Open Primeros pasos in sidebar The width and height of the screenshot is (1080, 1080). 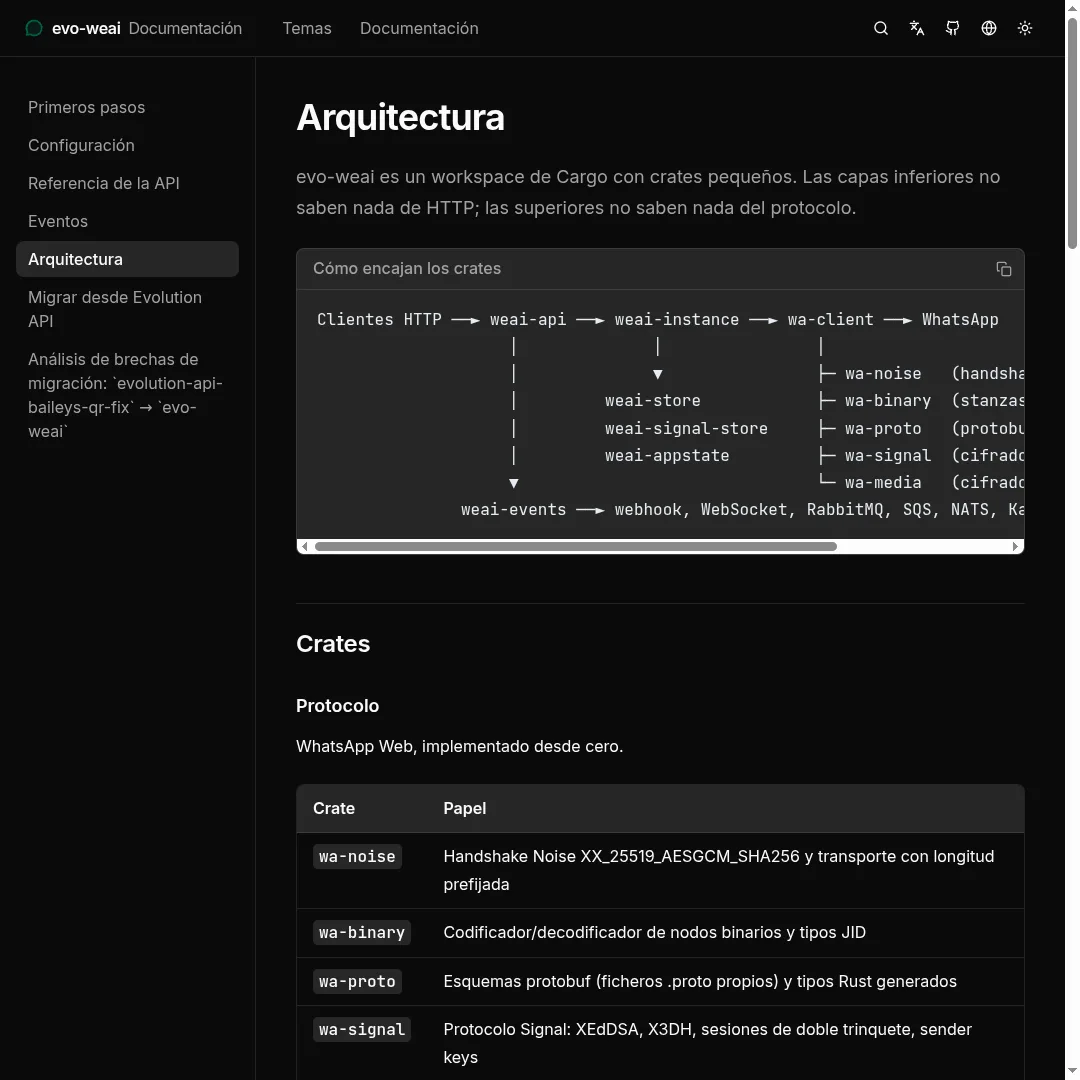point(127,107)
